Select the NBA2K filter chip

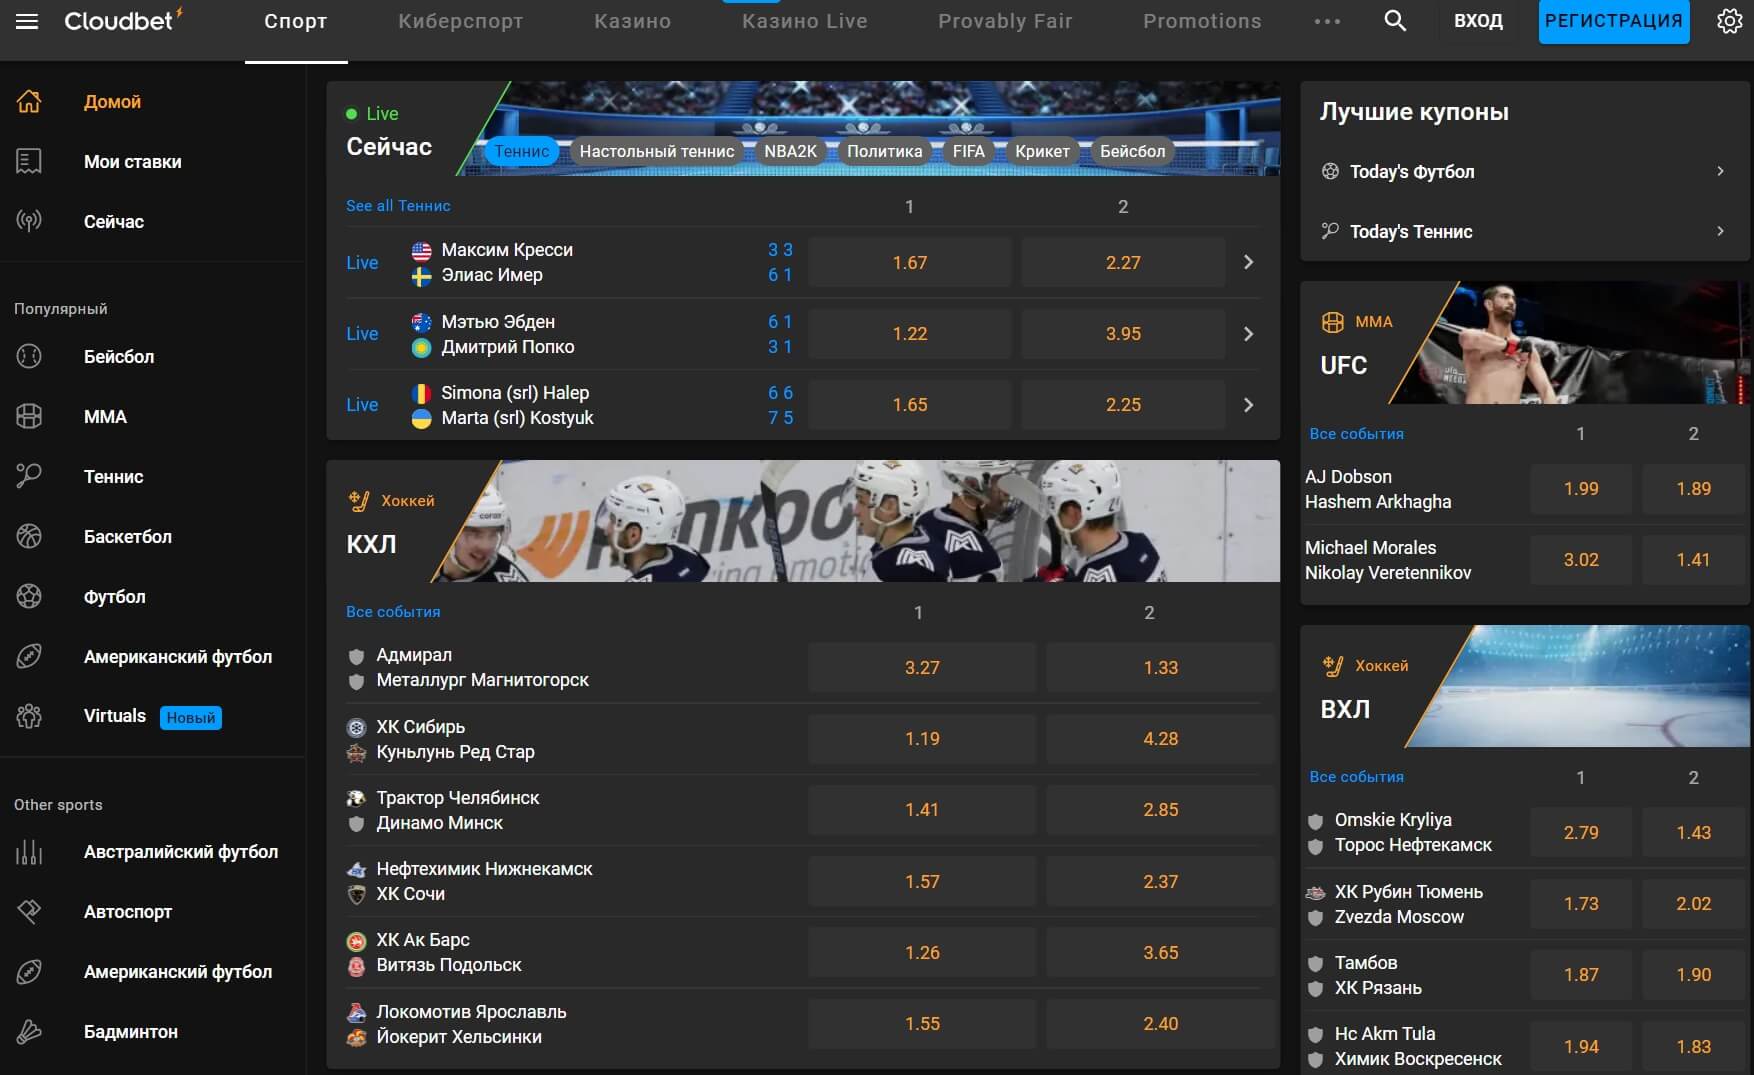point(791,151)
